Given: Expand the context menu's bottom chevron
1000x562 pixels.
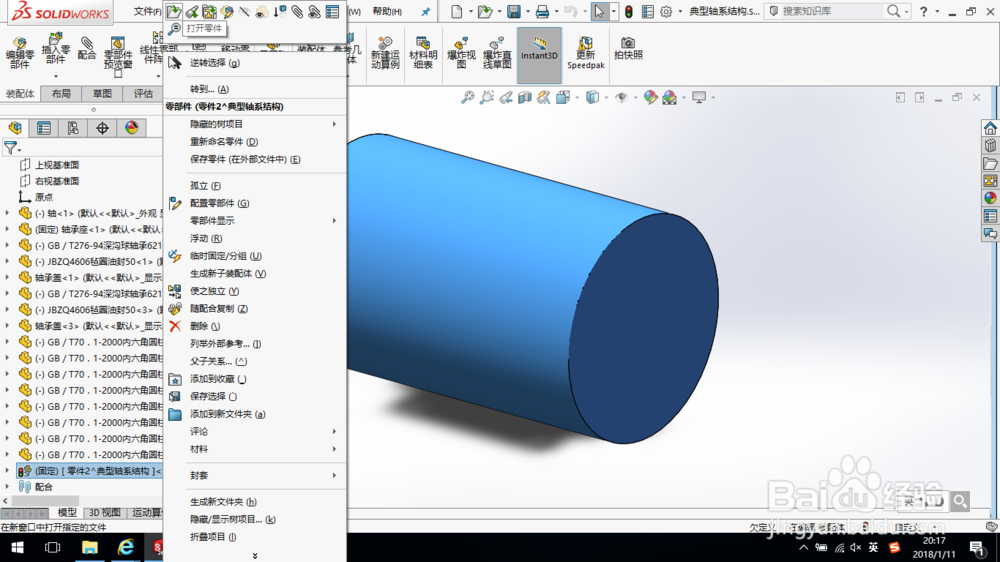Looking at the screenshot, I should pyautogui.click(x=255, y=556).
